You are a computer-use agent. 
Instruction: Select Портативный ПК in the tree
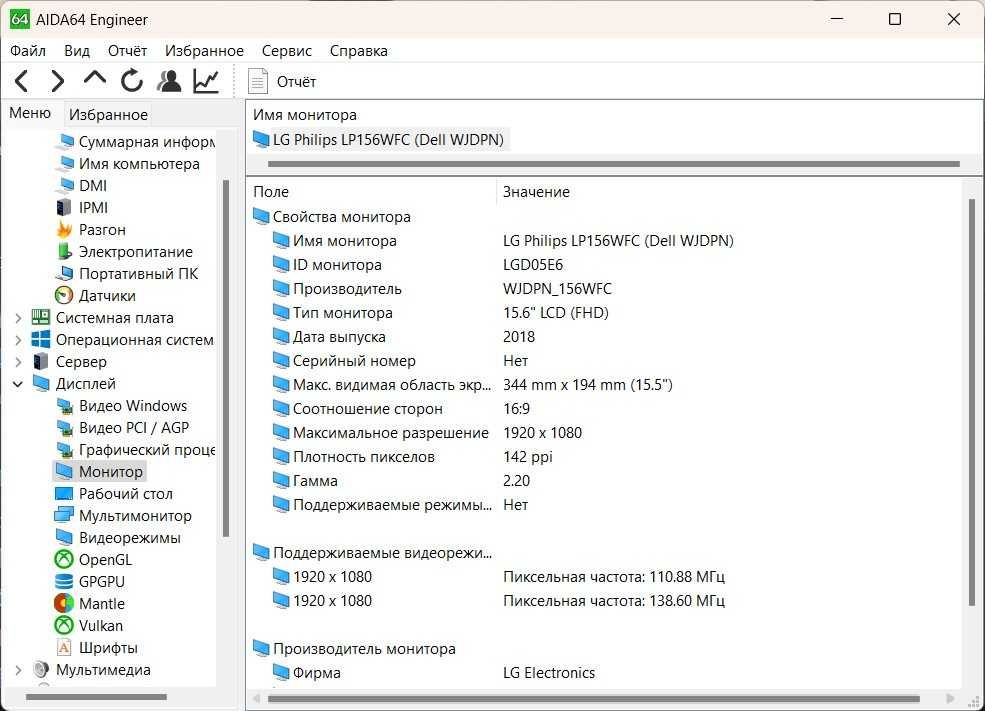click(127, 274)
